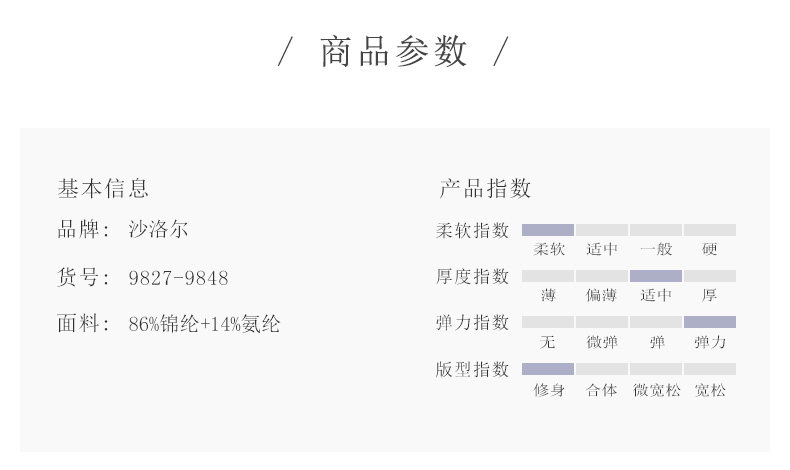Choose the 厚 thickness segment

coord(710,276)
